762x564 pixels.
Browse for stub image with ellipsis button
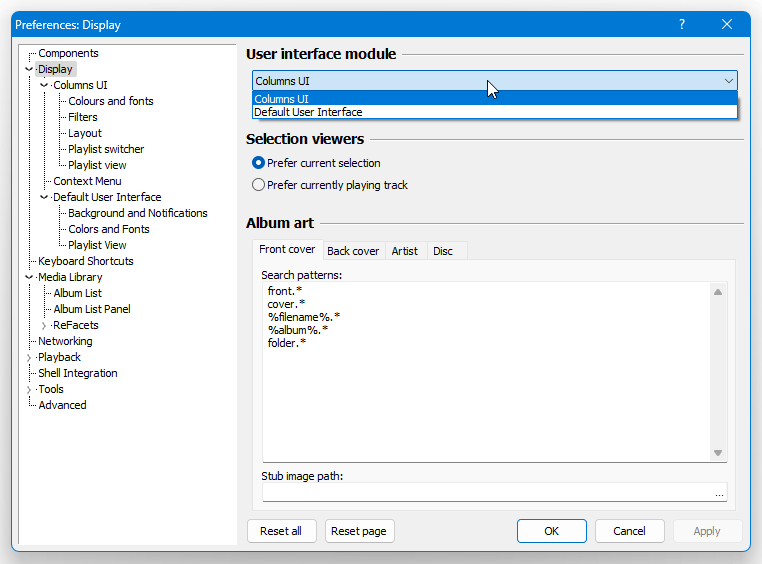click(x=719, y=494)
